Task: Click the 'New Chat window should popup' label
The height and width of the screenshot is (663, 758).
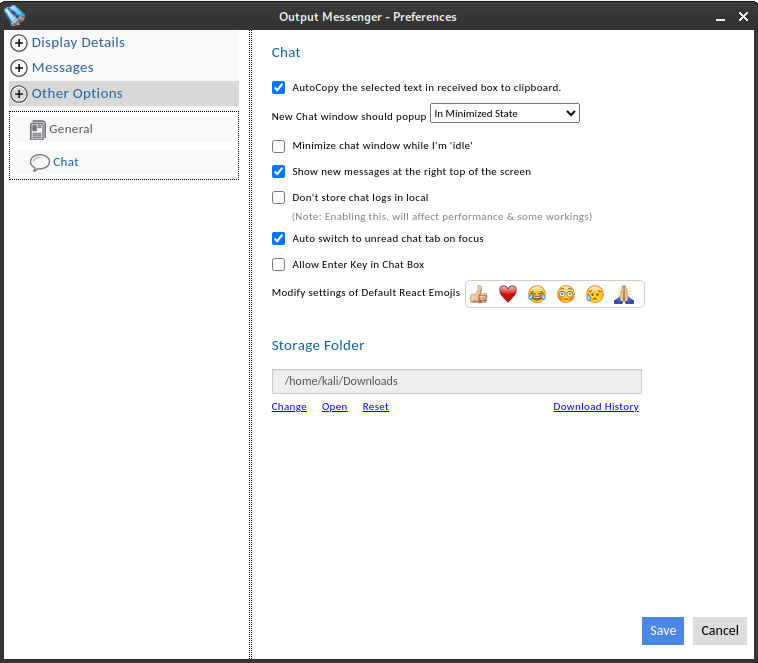Action: click(349, 117)
